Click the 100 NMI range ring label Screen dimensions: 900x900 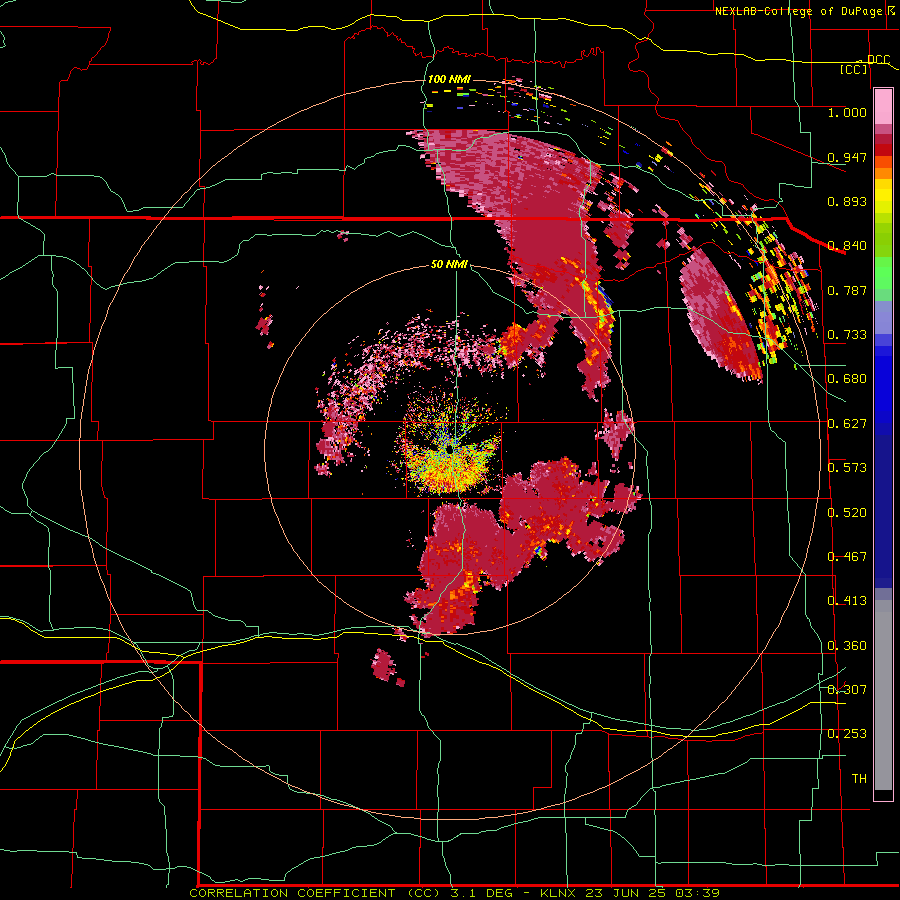(x=449, y=79)
